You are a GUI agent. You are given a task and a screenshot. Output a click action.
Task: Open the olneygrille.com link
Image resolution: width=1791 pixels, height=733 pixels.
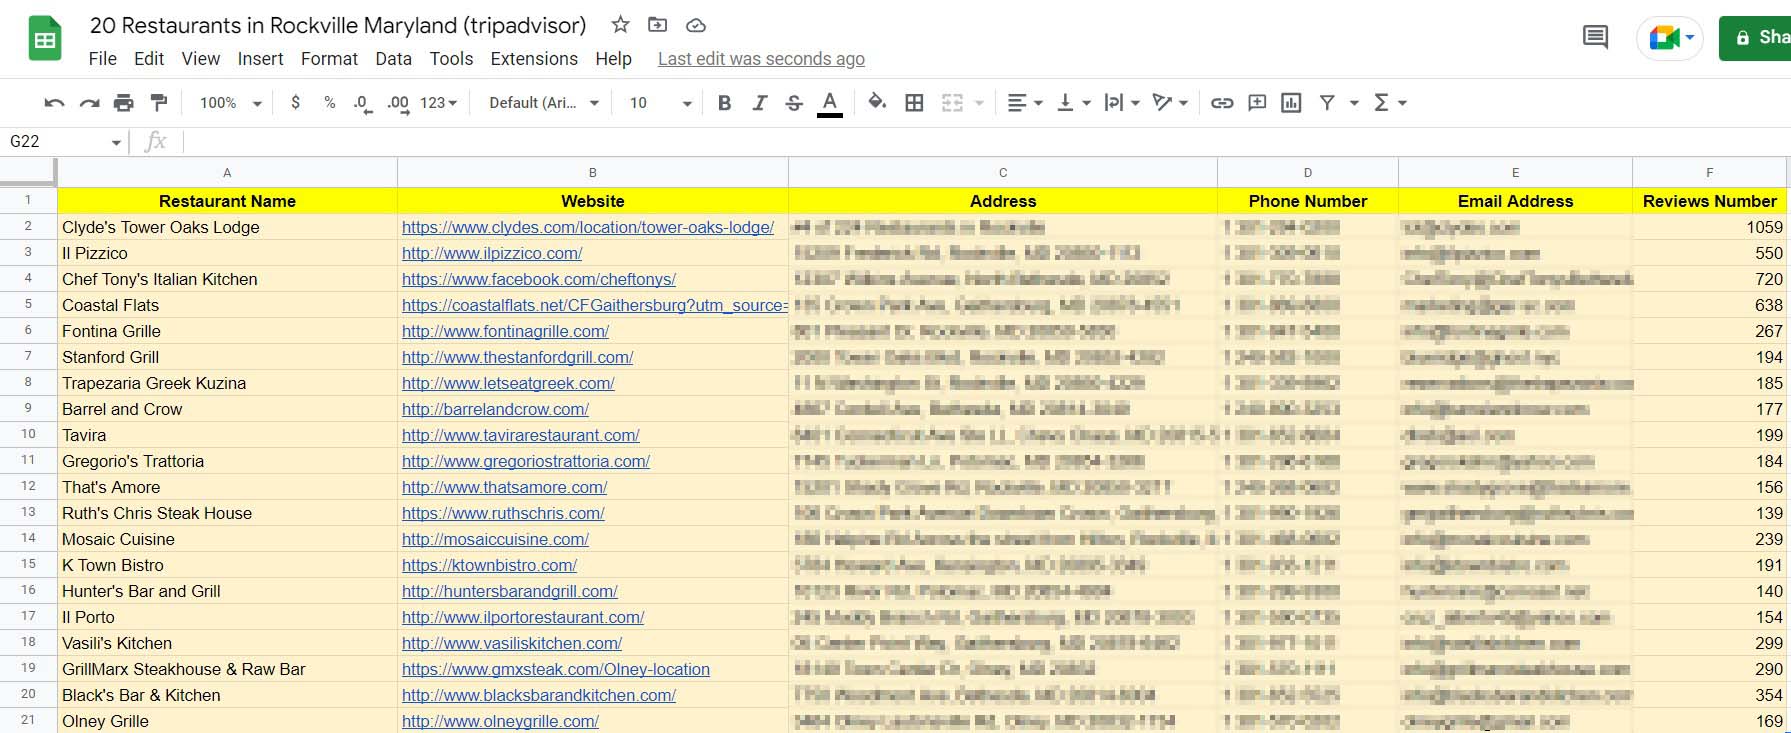coord(500,721)
